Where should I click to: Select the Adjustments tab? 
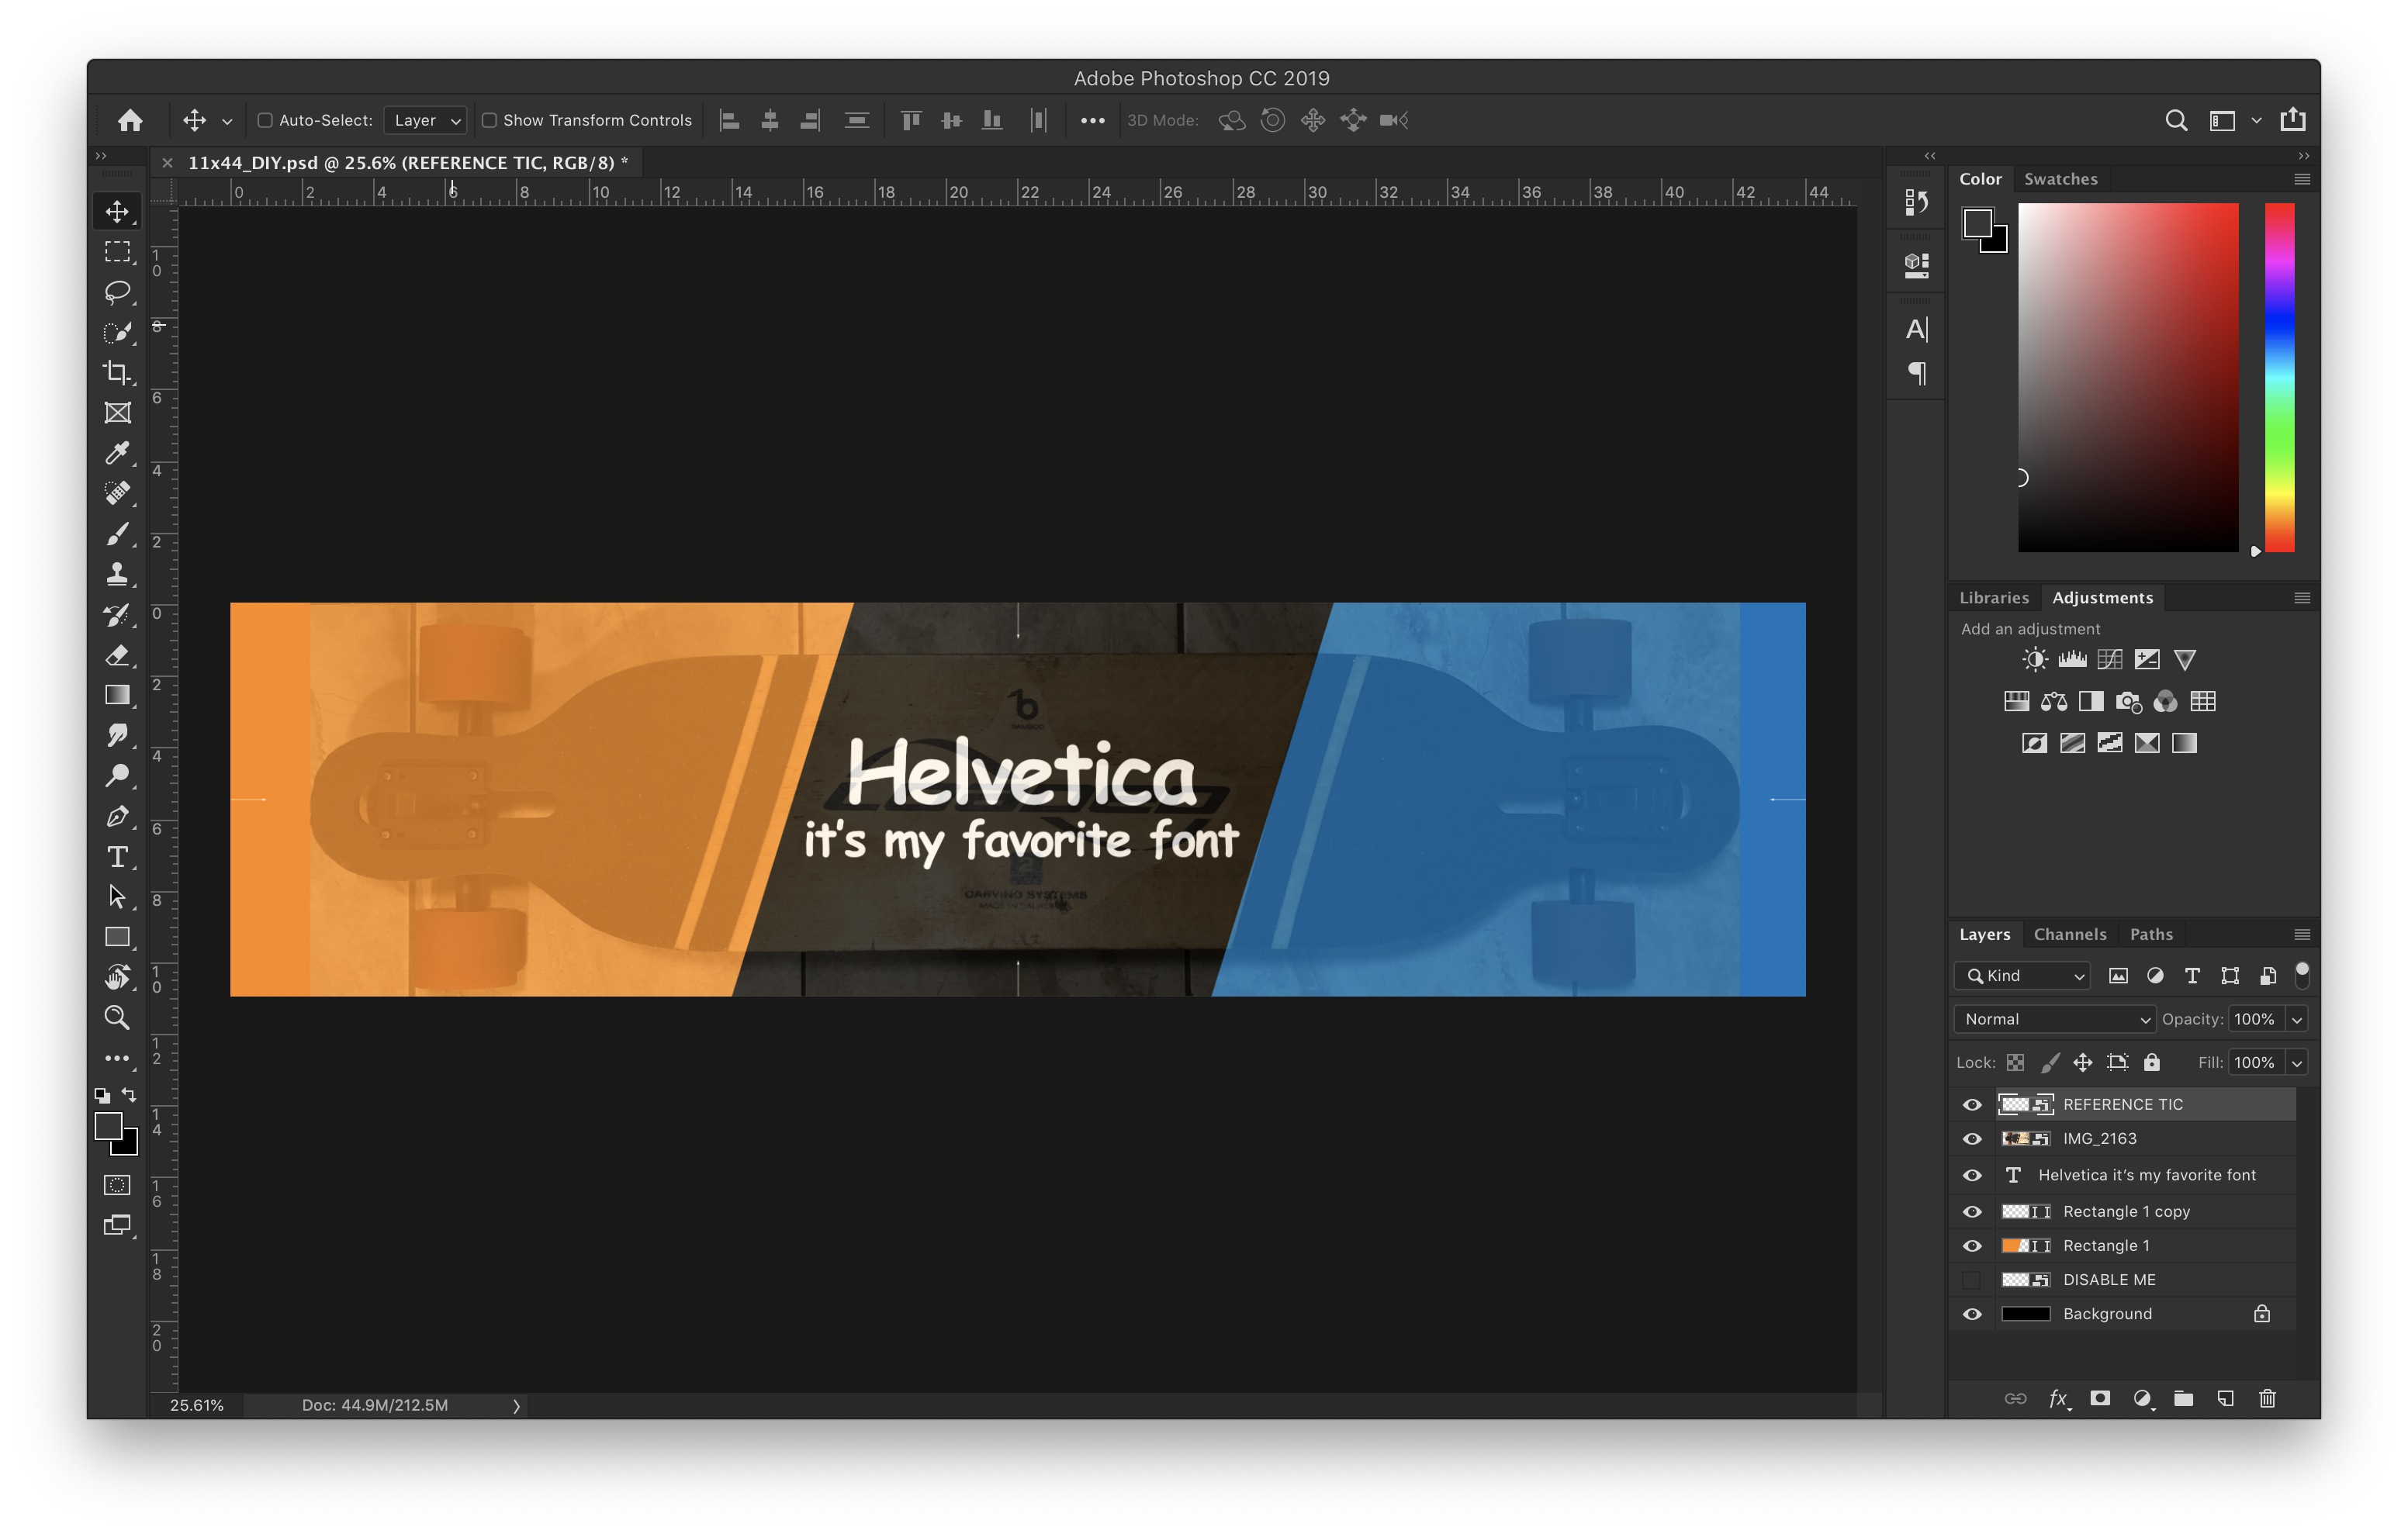(x=2102, y=598)
